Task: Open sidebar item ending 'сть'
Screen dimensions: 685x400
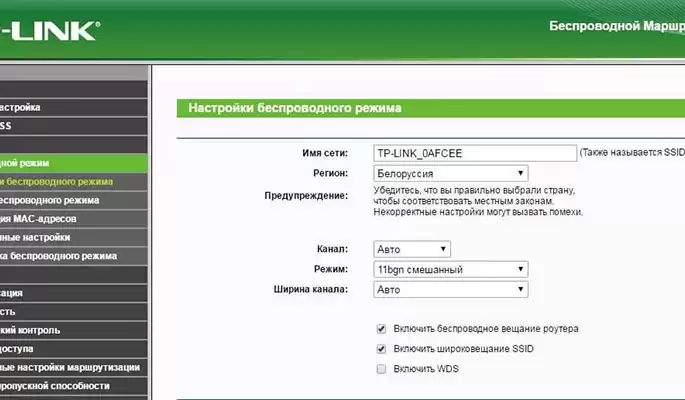Action: (x=74, y=312)
